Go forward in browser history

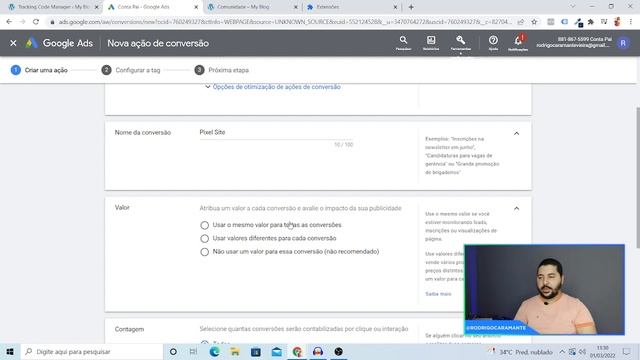(x=22, y=22)
